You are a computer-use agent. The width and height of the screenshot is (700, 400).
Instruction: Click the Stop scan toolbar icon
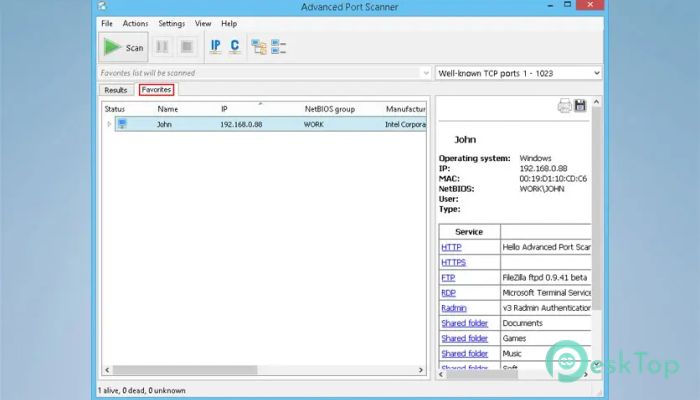tap(187, 46)
